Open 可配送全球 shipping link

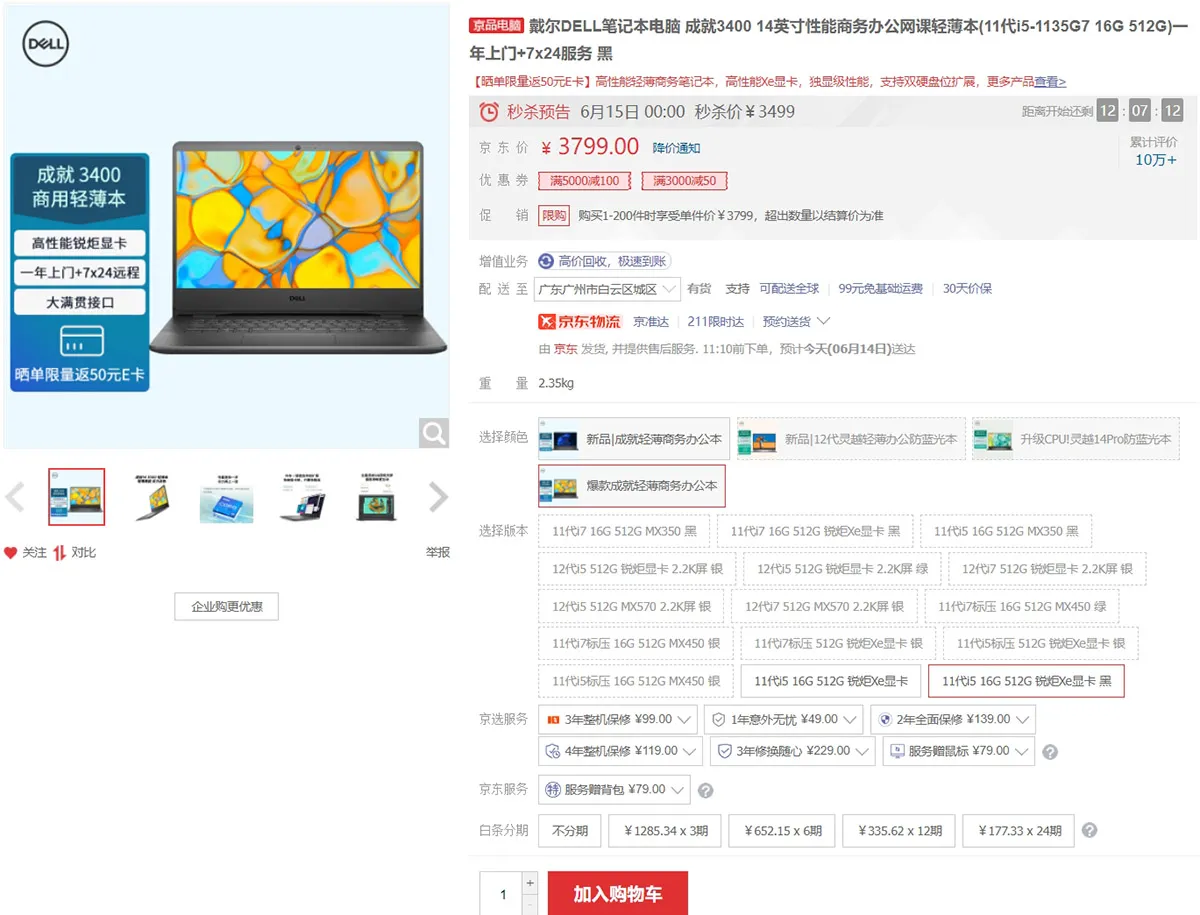[789, 289]
